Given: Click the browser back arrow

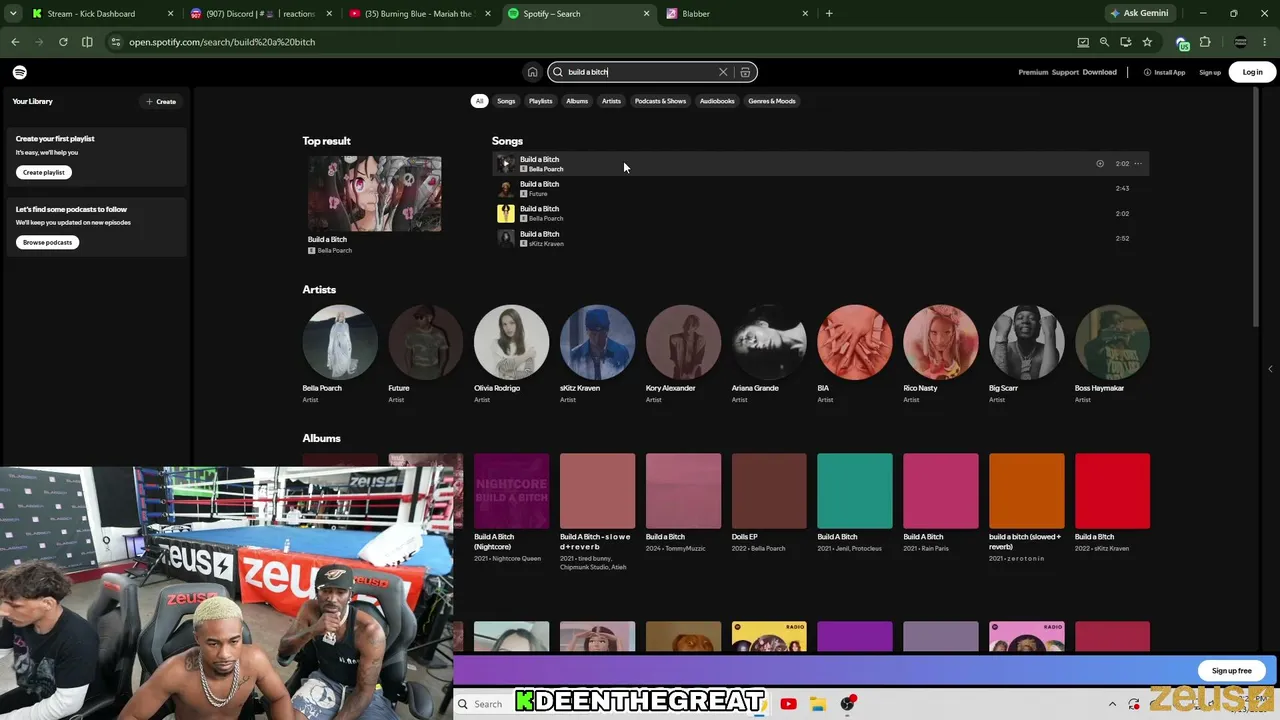Looking at the screenshot, I should click(x=15, y=42).
